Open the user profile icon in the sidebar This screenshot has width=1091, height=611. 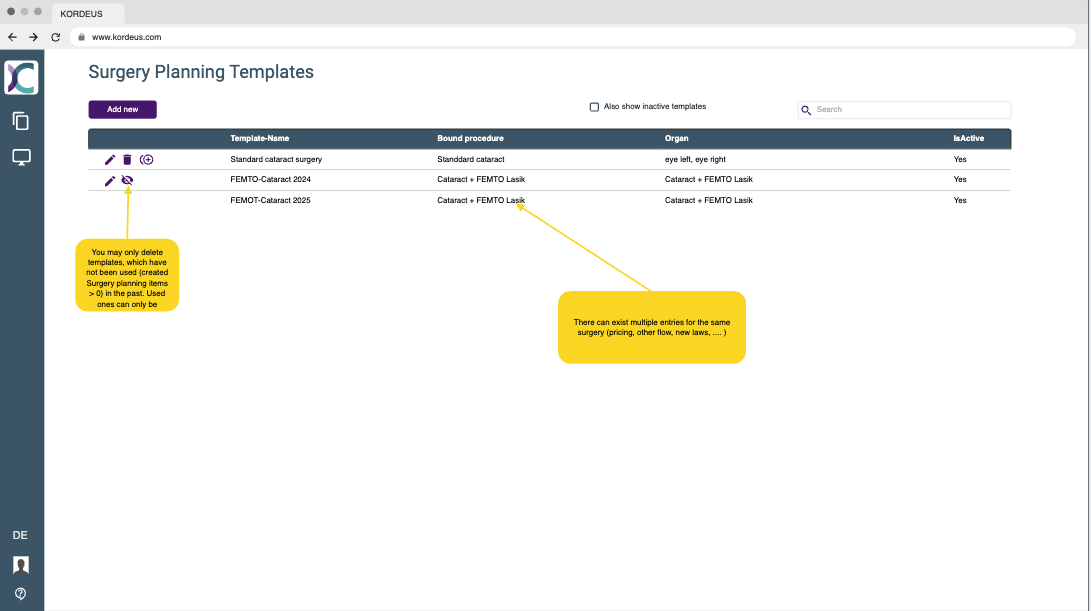(x=21, y=565)
